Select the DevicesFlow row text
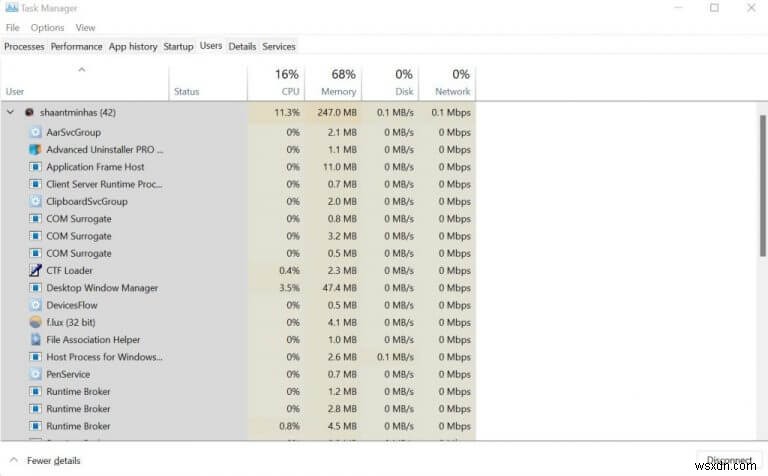768x476 pixels. (72, 305)
